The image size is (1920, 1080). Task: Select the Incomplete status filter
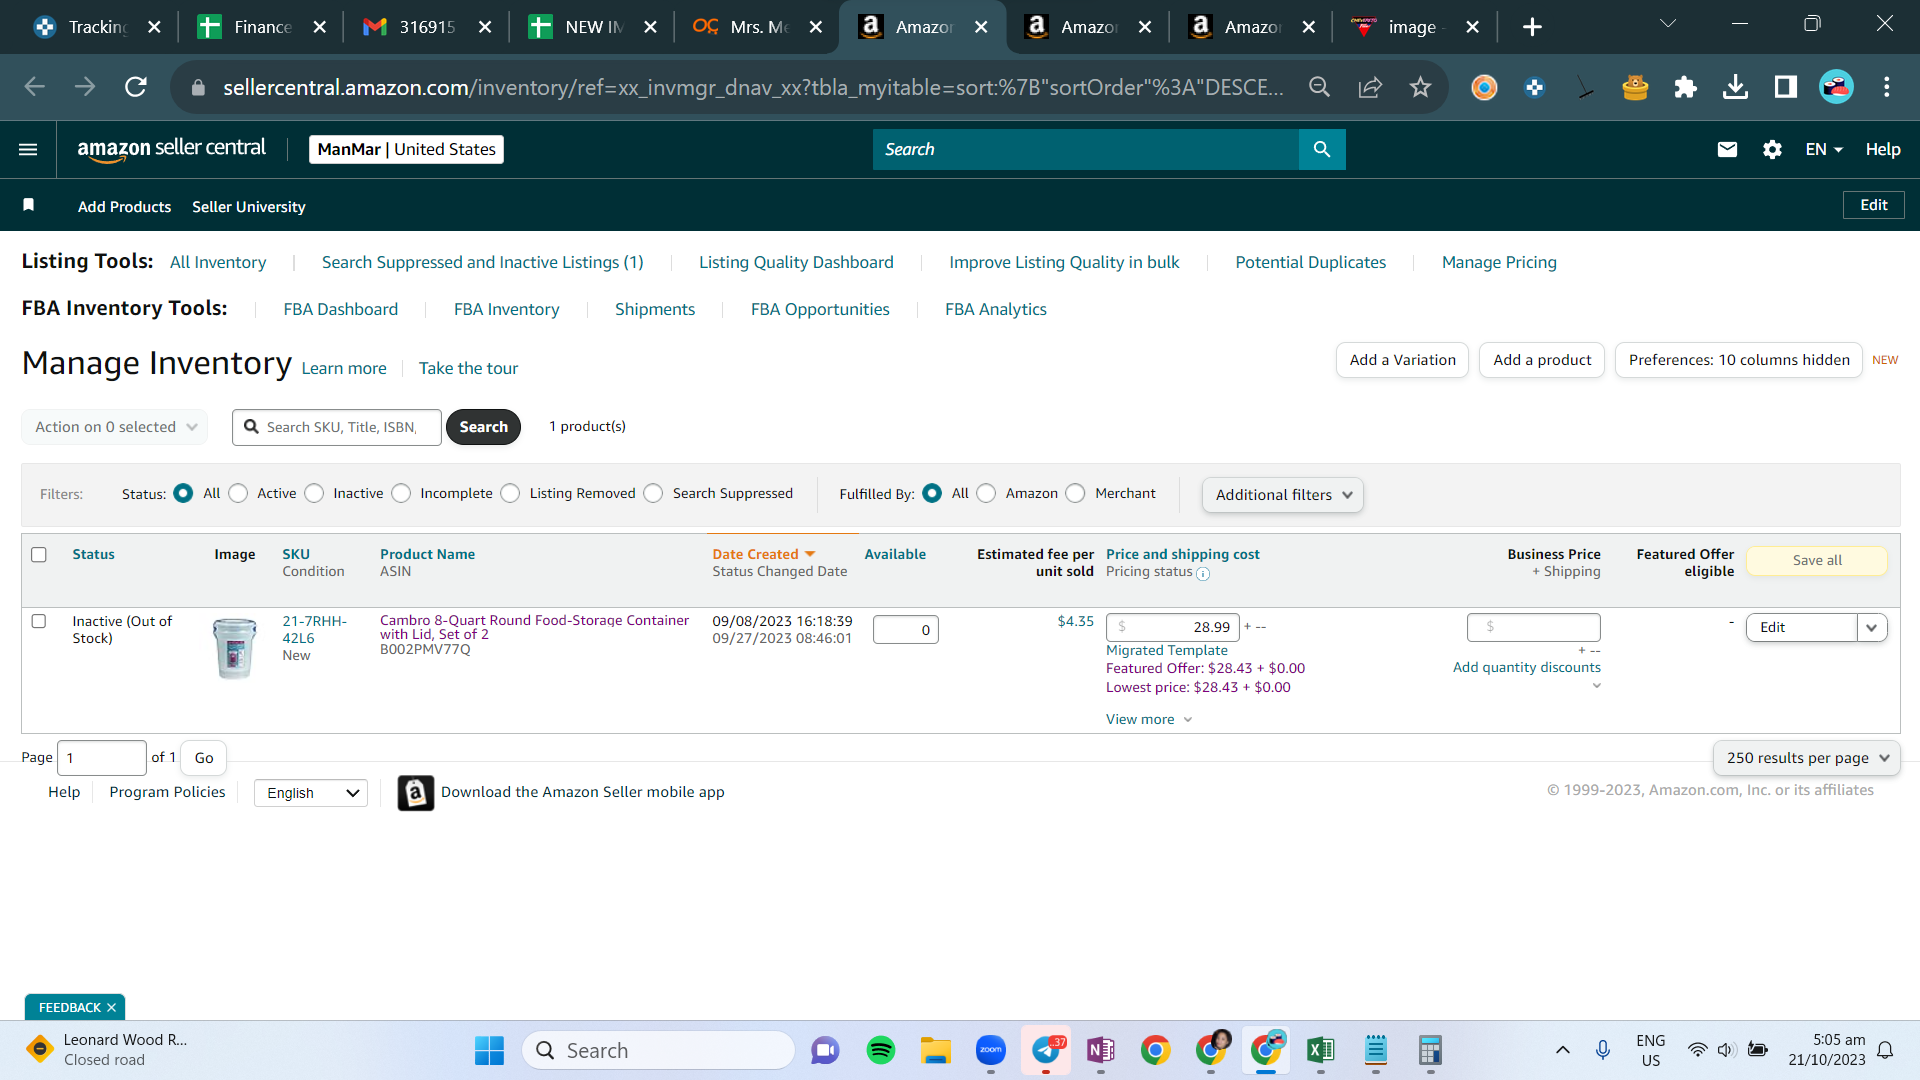coord(401,493)
